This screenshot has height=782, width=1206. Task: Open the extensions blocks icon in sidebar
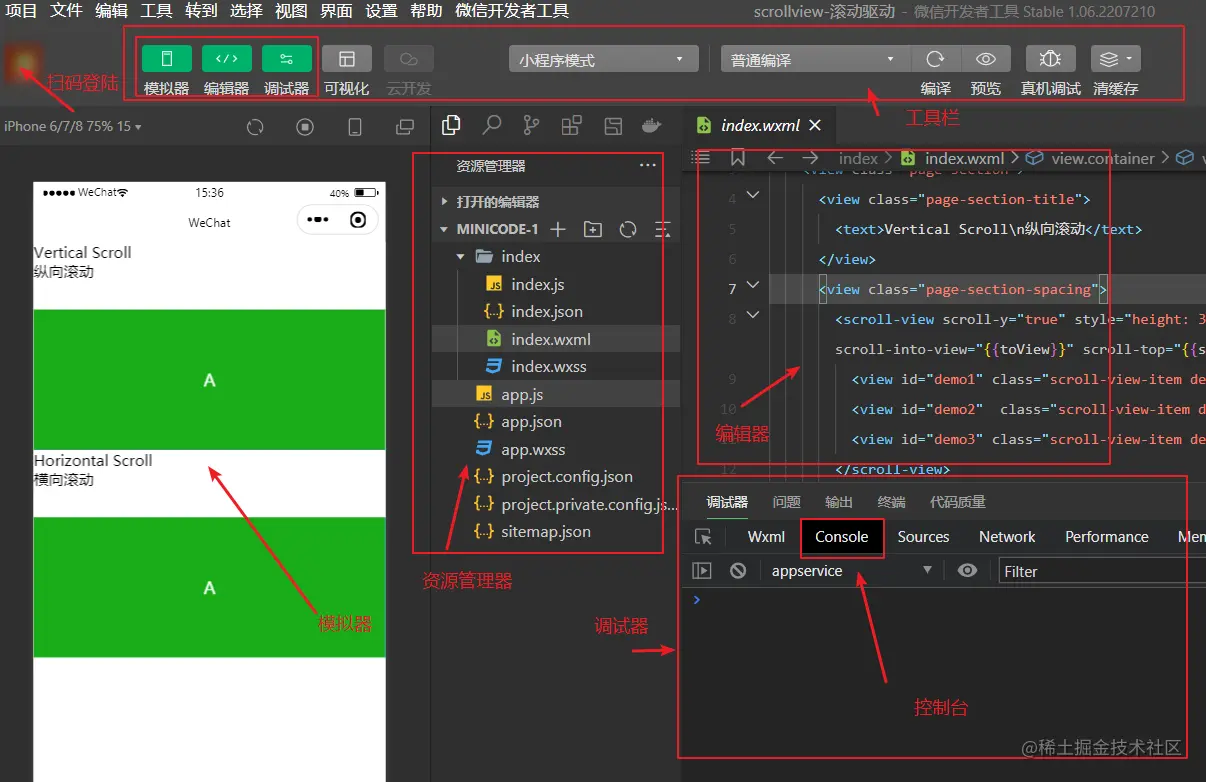571,125
